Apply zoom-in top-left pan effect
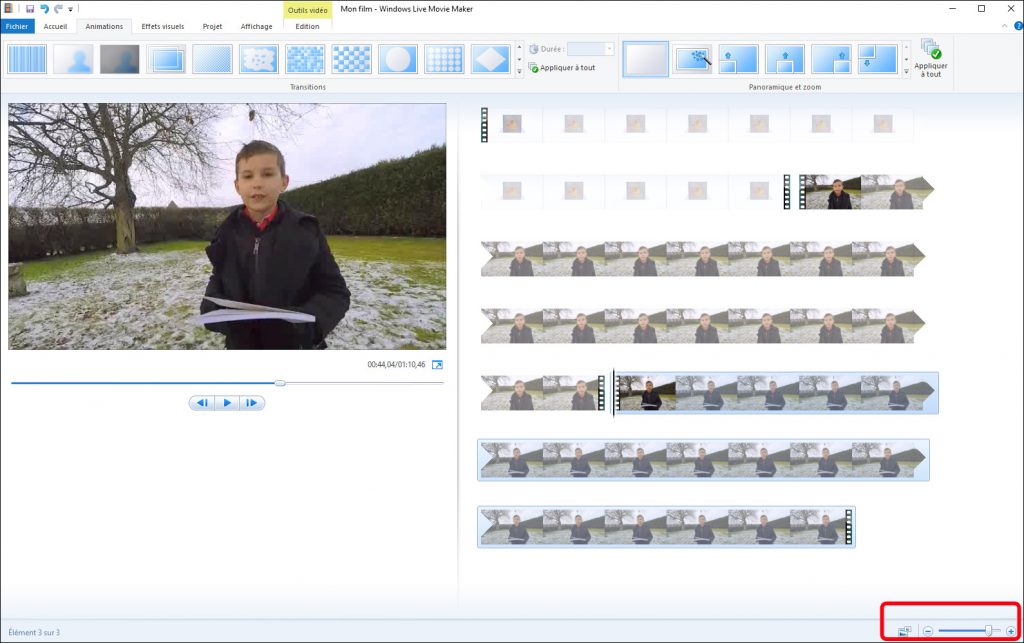 (x=877, y=59)
